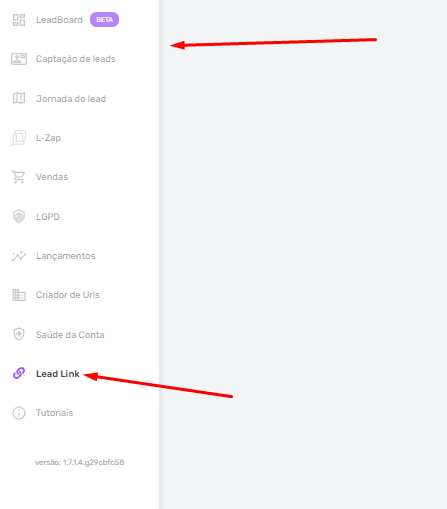447x509 pixels.
Task: Click the L-Zap chat icon
Action: point(19,138)
